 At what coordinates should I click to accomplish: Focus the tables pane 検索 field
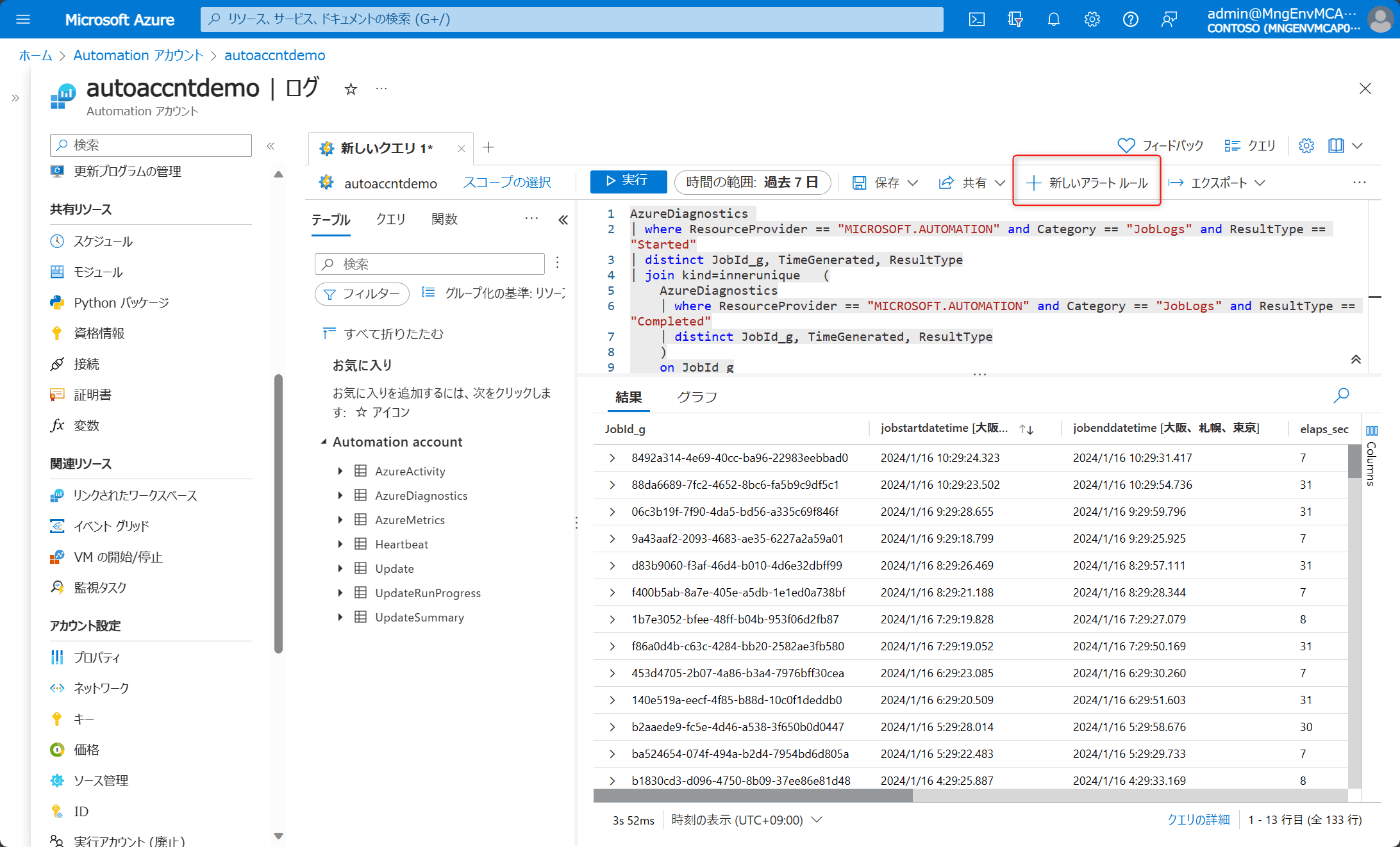(430, 264)
